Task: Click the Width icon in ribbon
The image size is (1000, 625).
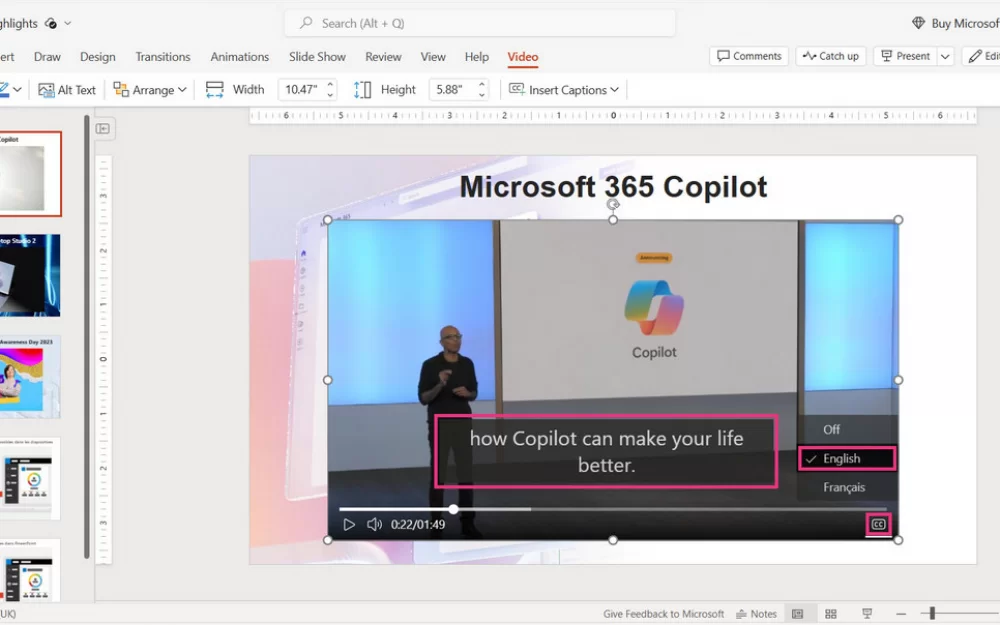Action: click(x=215, y=90)
